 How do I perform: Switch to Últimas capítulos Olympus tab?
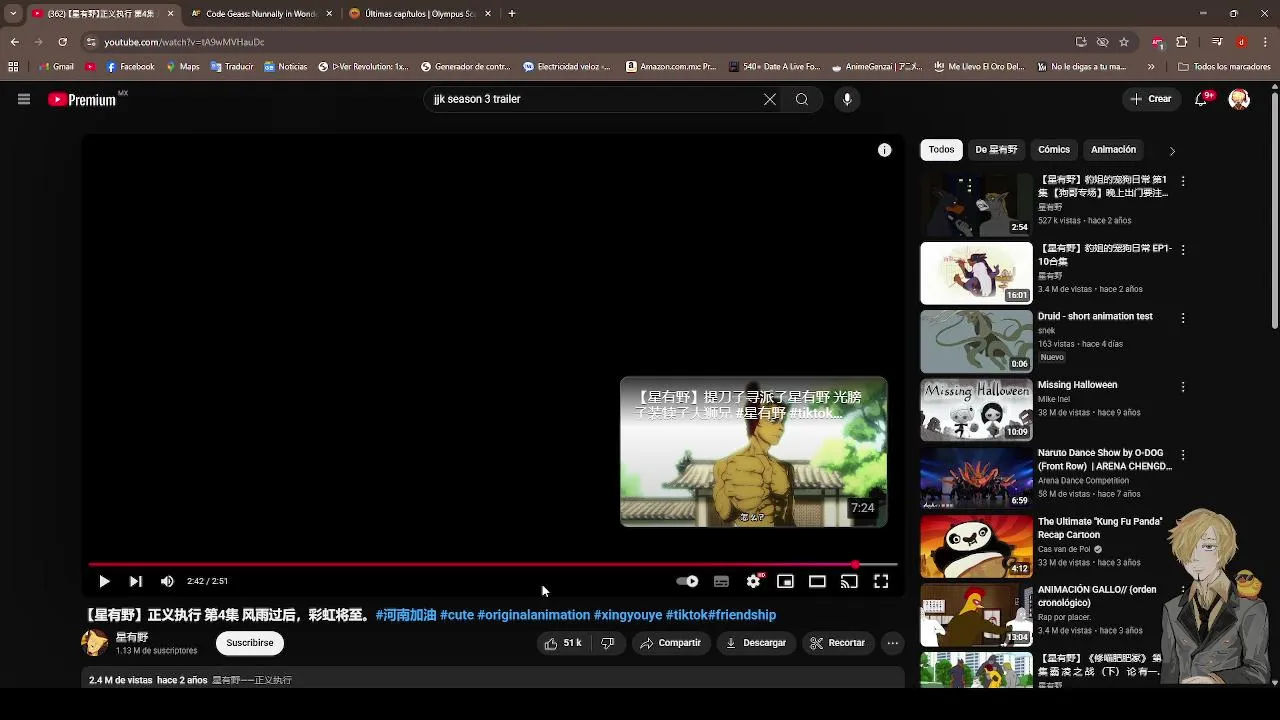coord(420,14)
